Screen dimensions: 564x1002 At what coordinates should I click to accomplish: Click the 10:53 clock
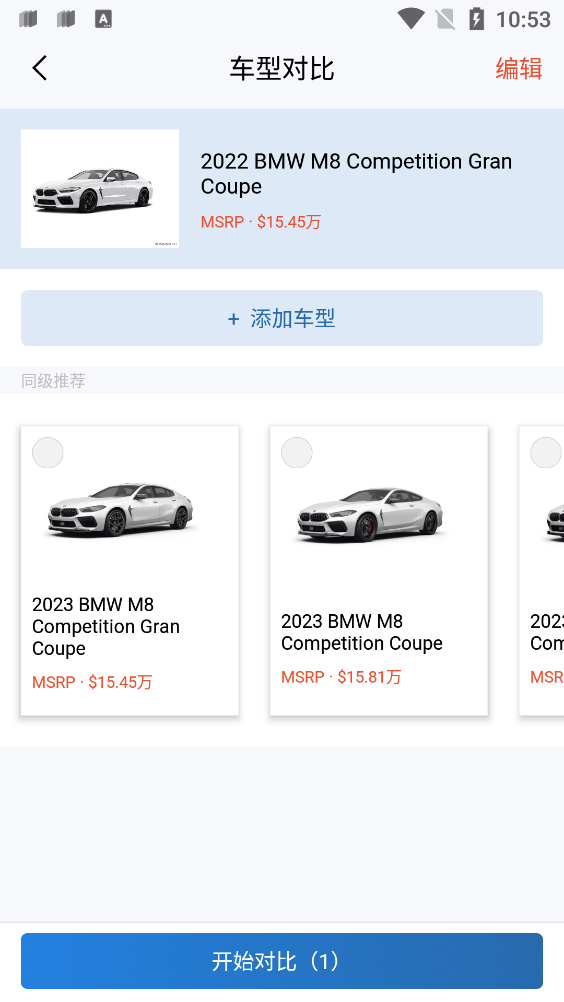[x=523, y=20]
